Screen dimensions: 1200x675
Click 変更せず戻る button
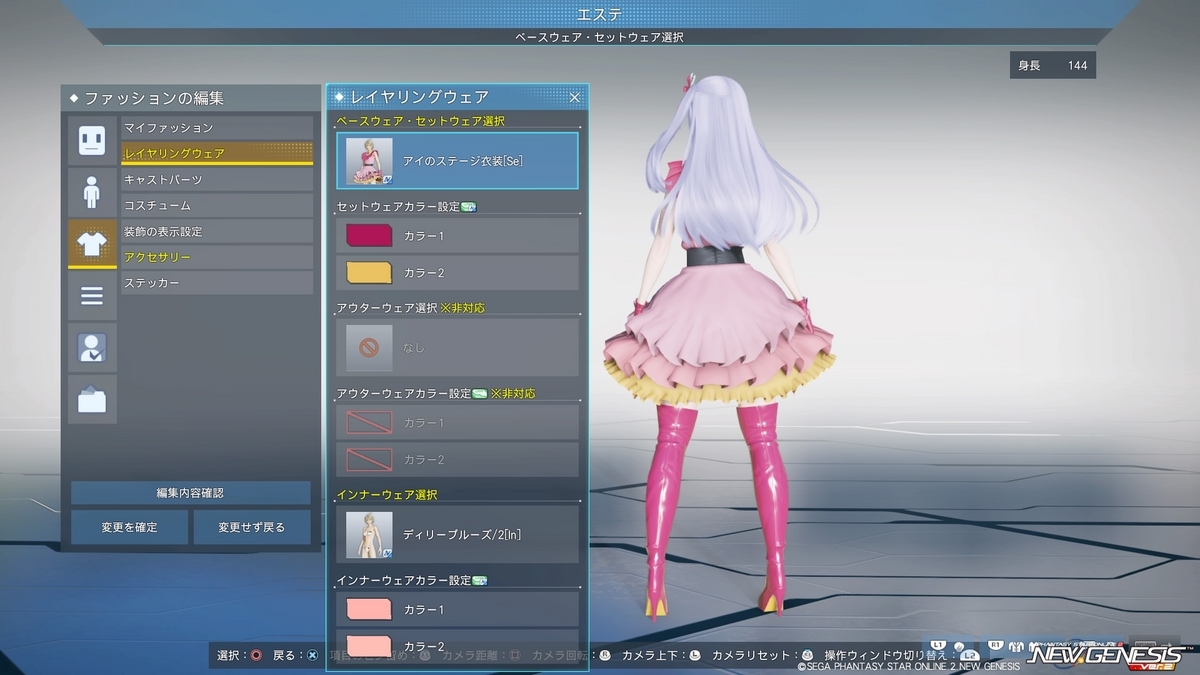coord(252,527)
